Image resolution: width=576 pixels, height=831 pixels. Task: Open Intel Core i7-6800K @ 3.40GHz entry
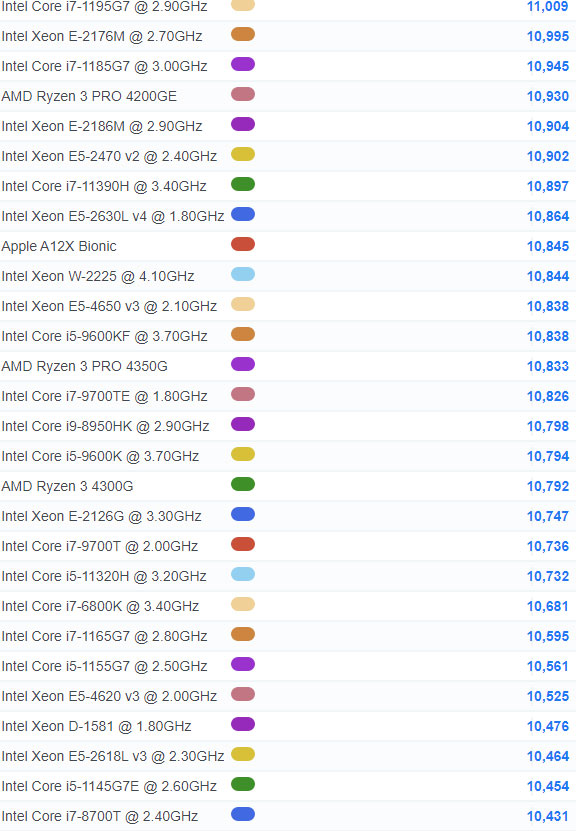coord(100,606)
